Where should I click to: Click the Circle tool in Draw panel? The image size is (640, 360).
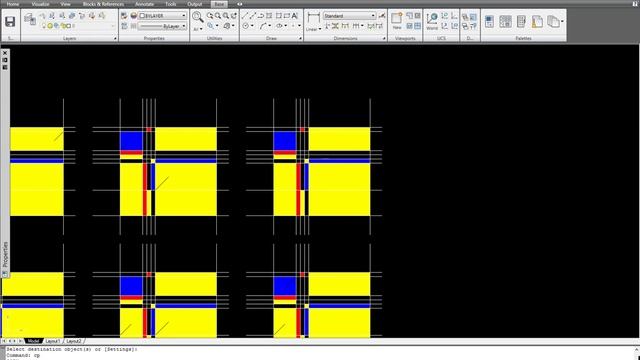[246, 26]
